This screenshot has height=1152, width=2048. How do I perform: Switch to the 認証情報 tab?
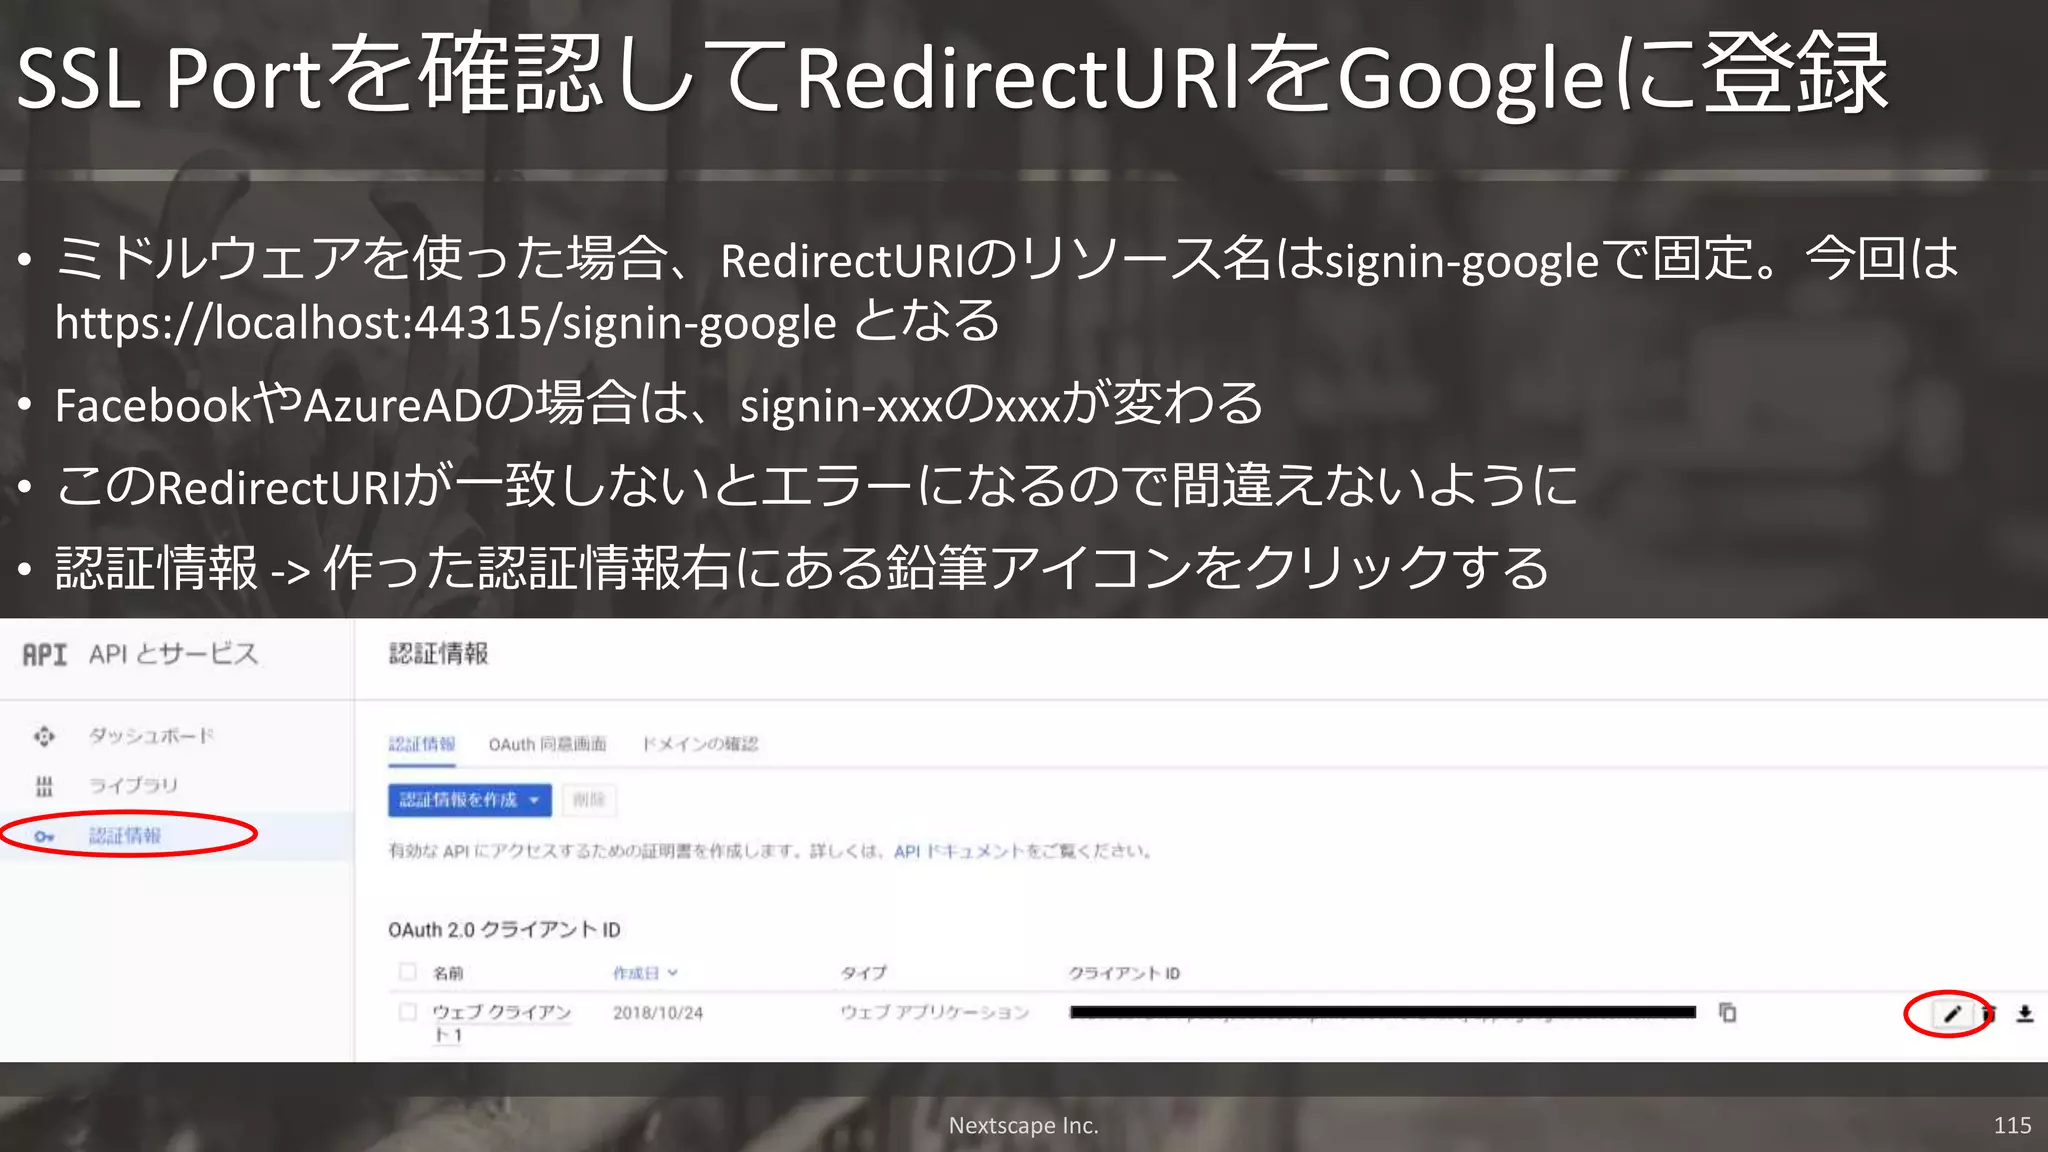(x=422, y=744)
